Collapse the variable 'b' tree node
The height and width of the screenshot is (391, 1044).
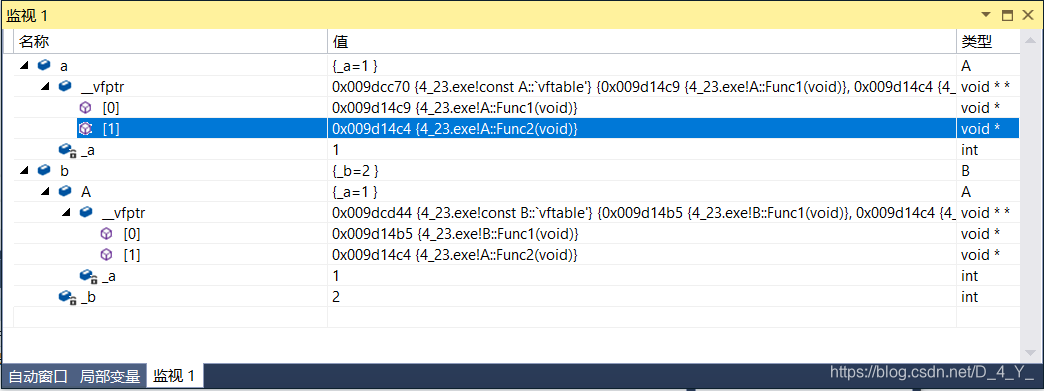tap(24, 171)
